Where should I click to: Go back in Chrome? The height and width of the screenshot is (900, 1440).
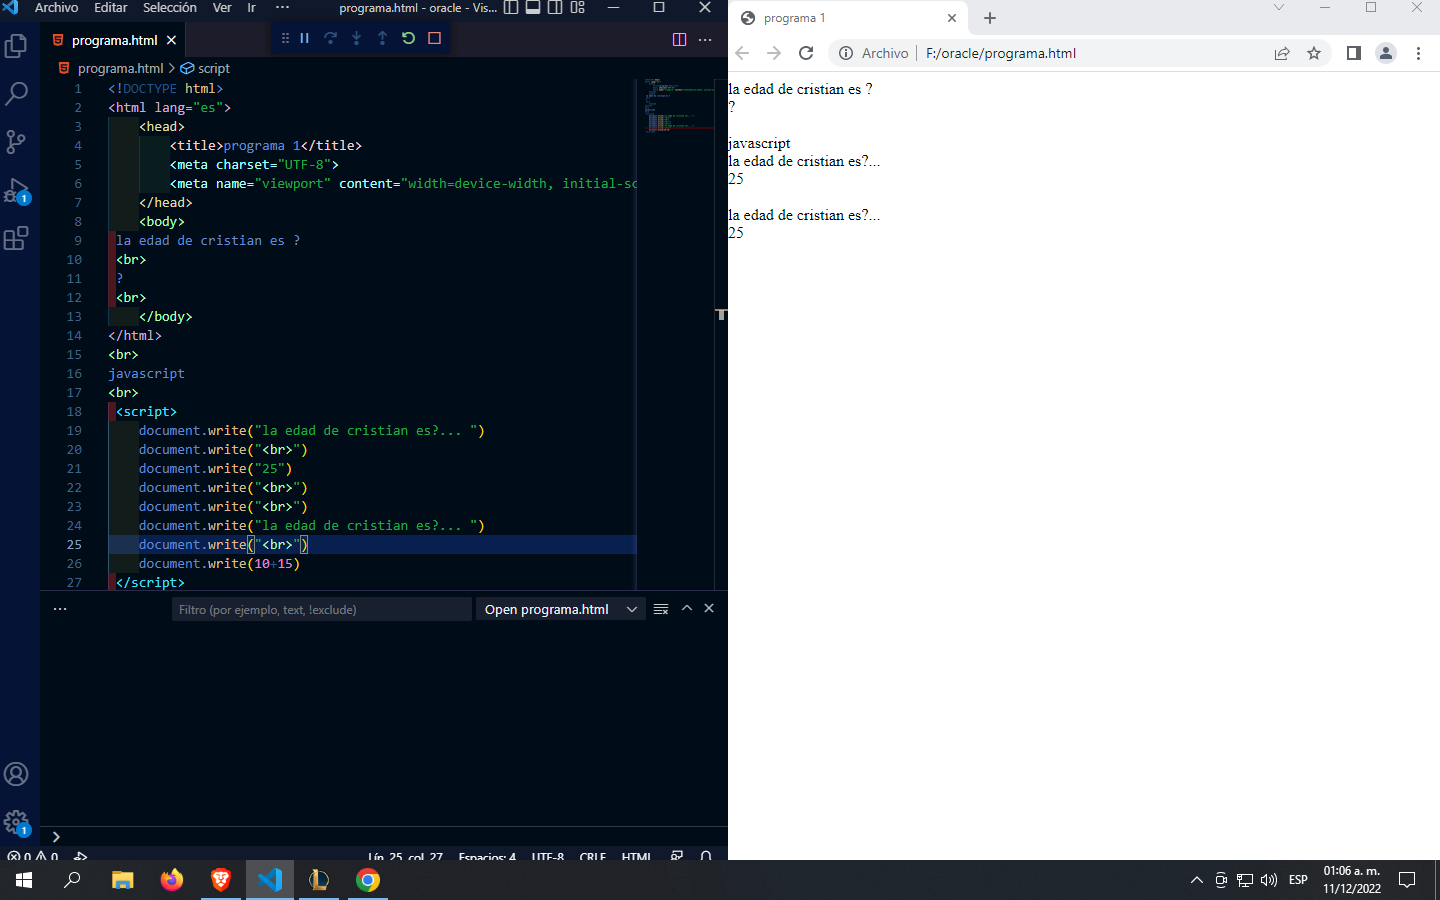(x=742, y=53)
